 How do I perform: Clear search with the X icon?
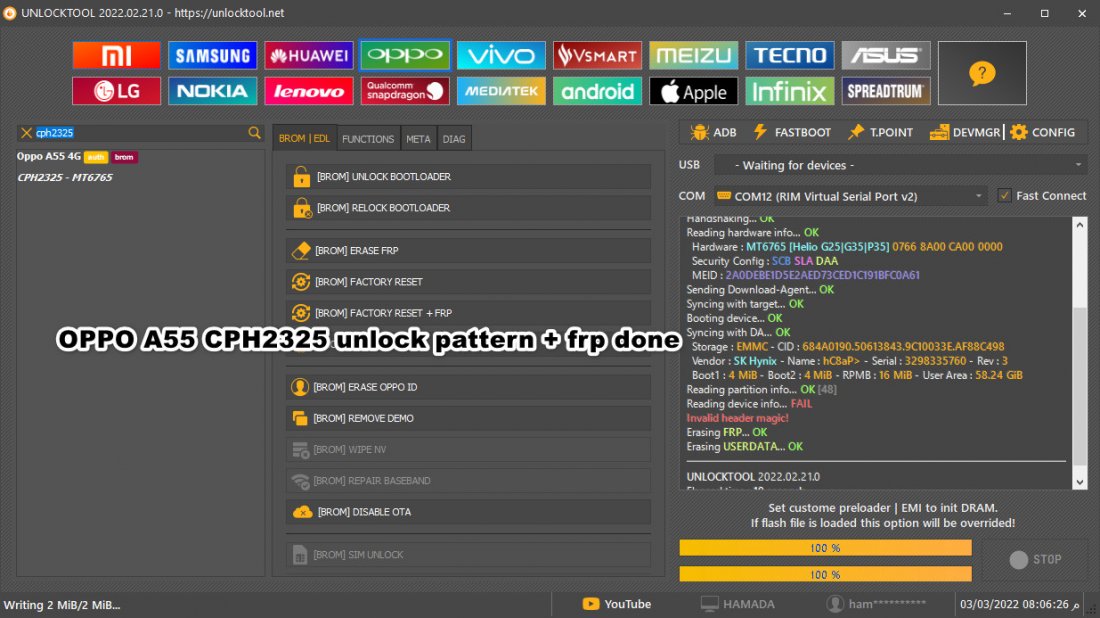[x=26, y=133]
